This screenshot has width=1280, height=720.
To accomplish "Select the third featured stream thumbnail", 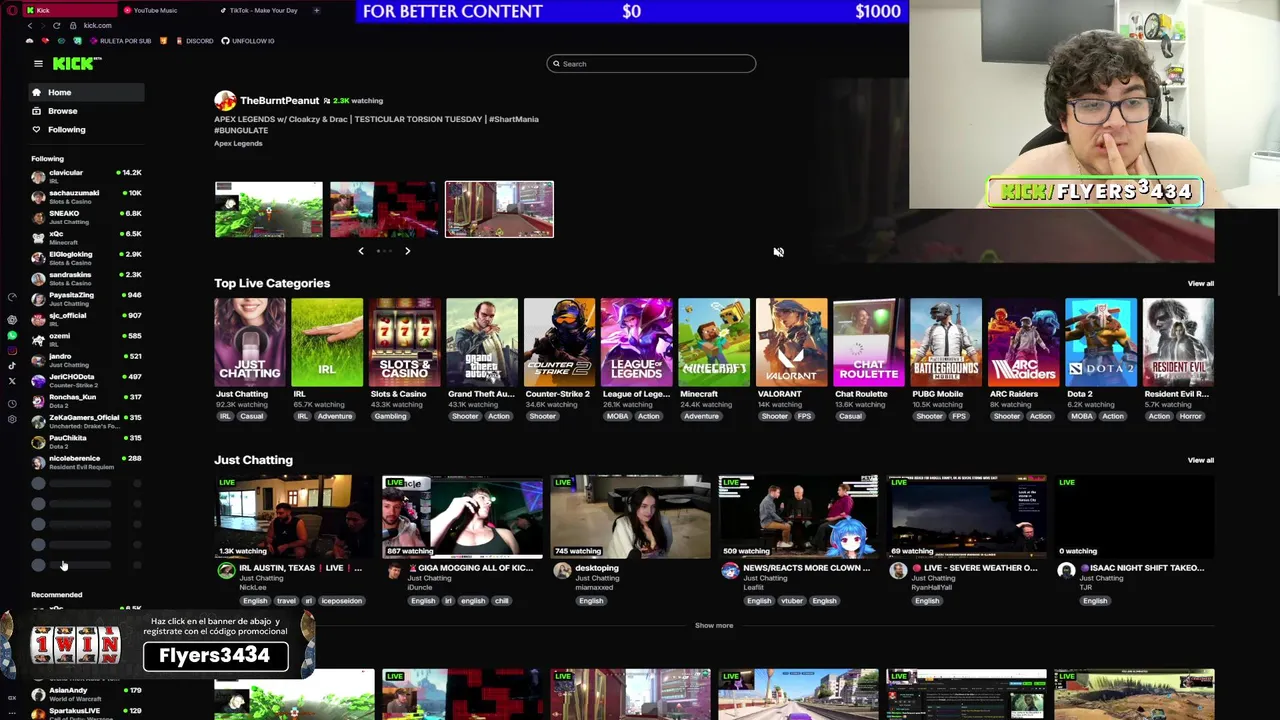I will coord(499,209).
